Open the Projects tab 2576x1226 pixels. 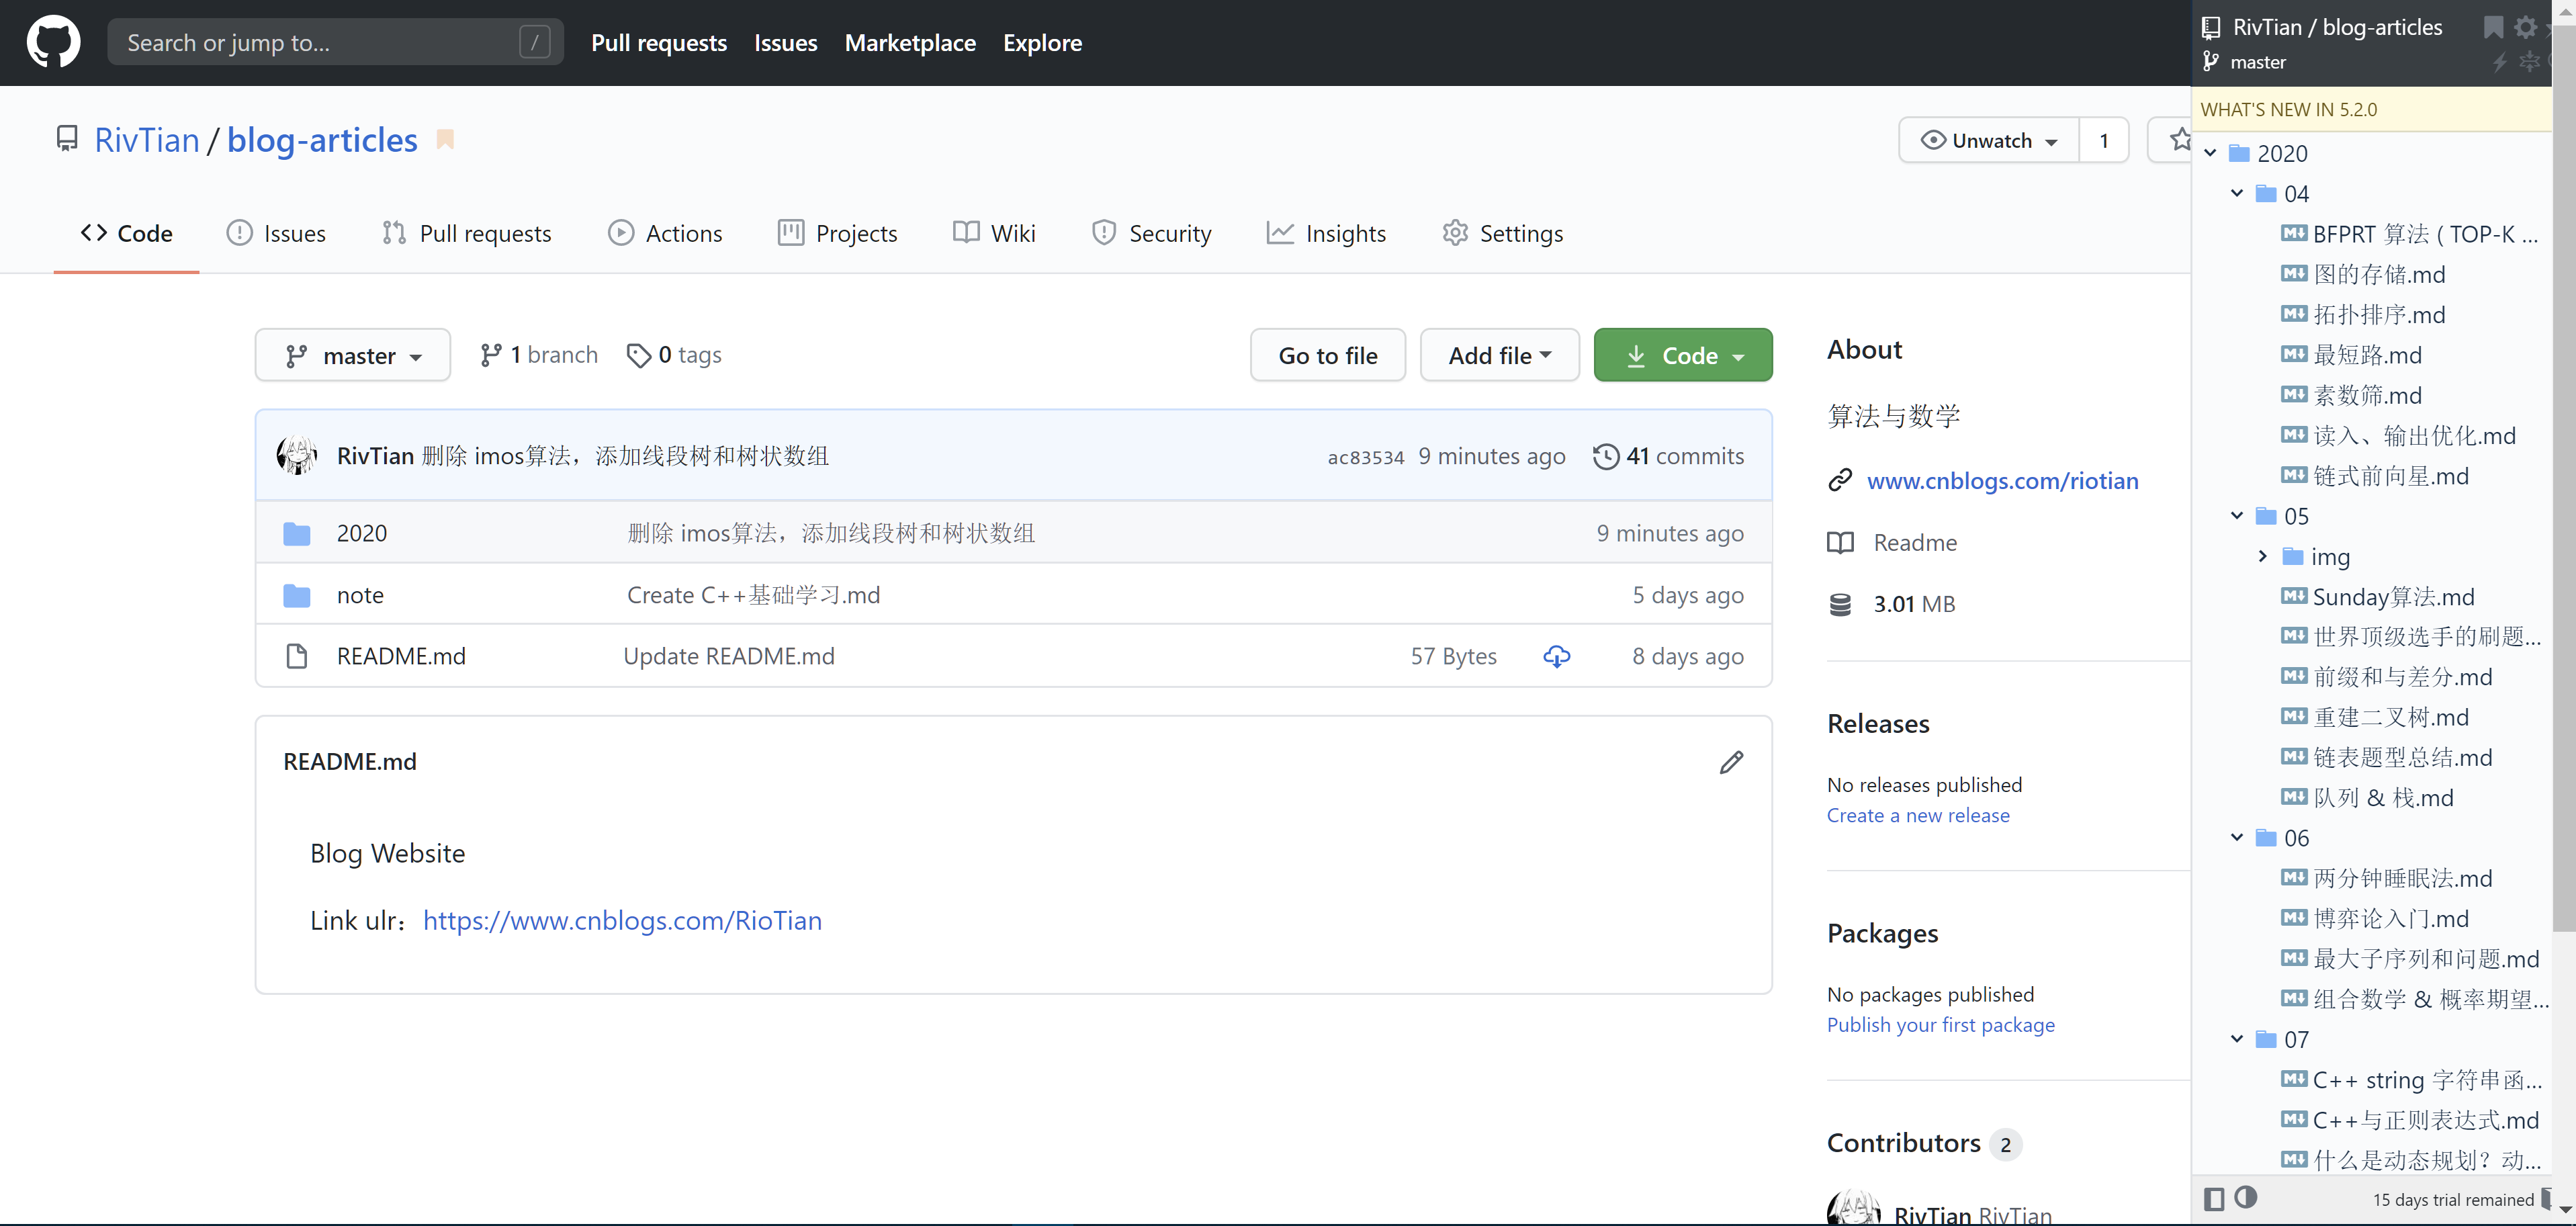(x=838, y=233)
